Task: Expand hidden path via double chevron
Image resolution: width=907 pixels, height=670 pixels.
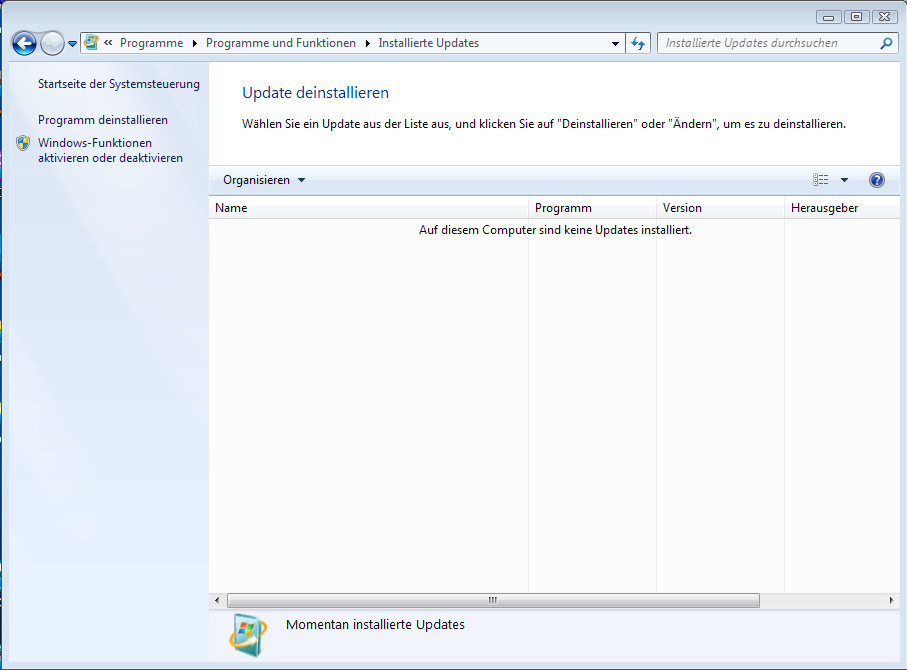Action: coord(108,43)
